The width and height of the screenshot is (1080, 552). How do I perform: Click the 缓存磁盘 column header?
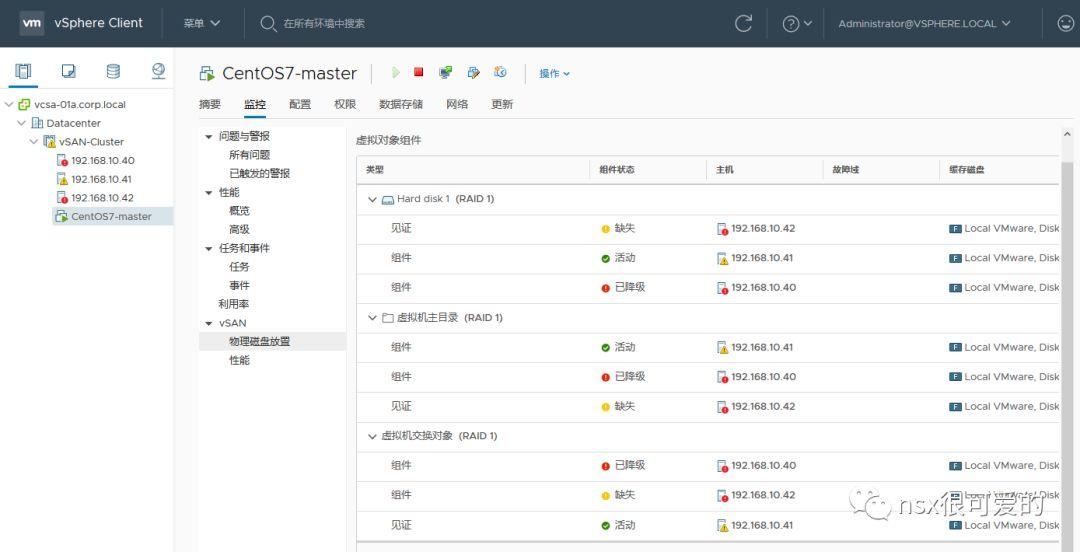(x=966, y=170)
